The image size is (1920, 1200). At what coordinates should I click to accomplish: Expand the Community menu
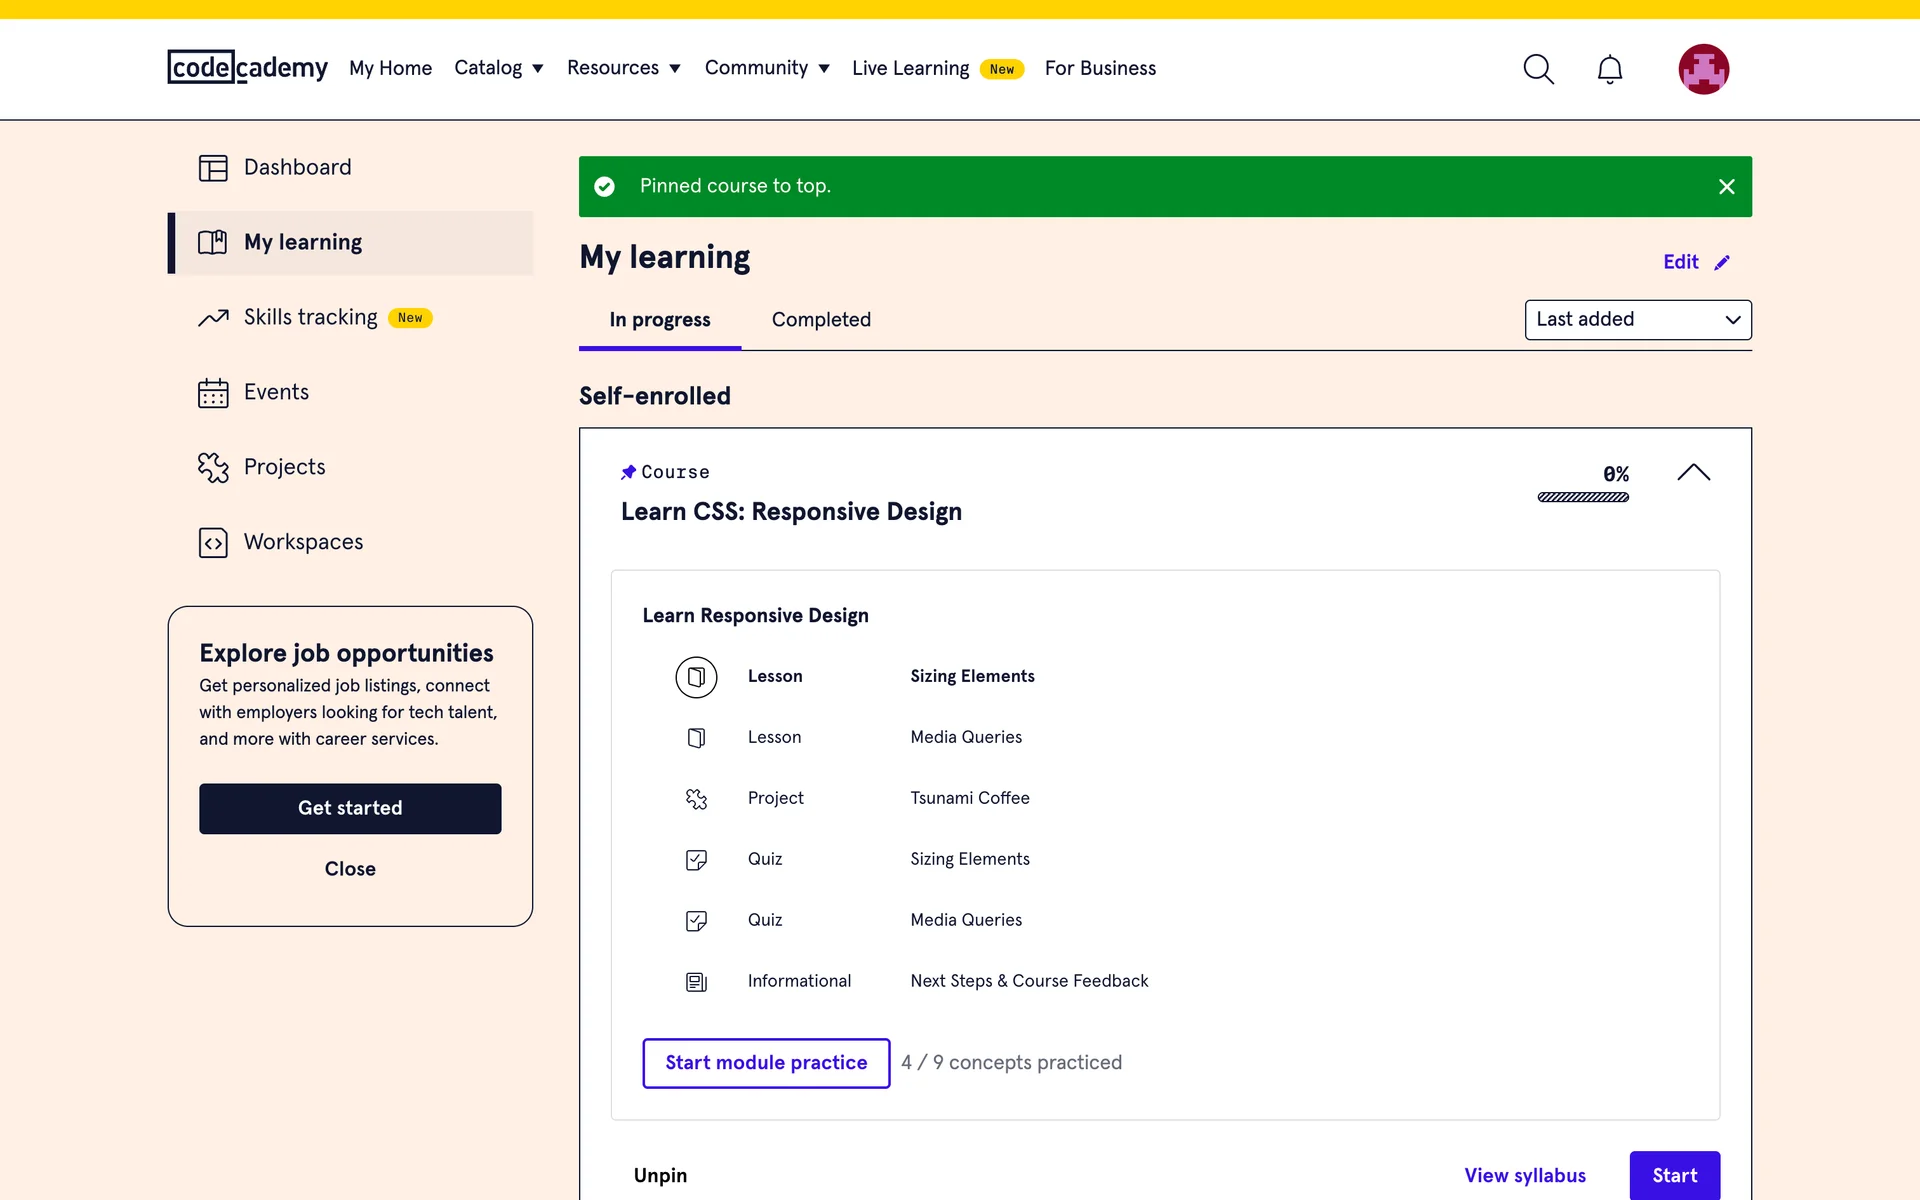point(766,68)
